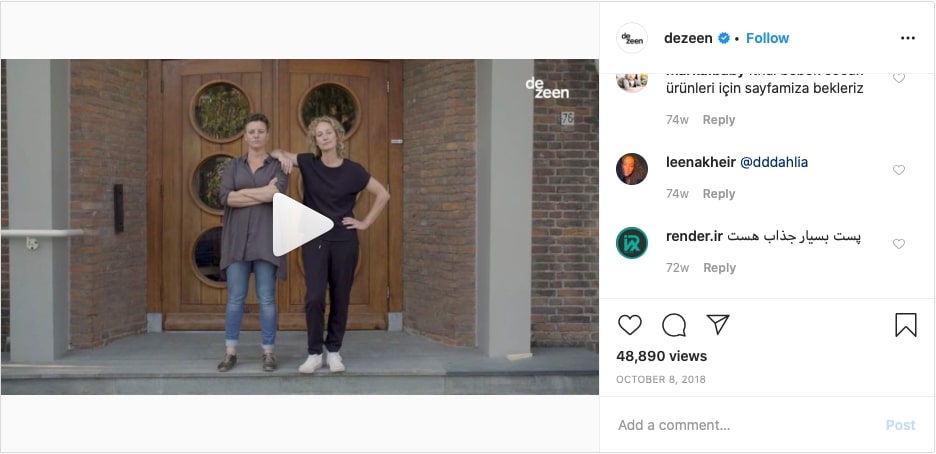Reply to the sayfamiza bekleriz comment
This screenshot has height=454, width=936.
point(719,120)
